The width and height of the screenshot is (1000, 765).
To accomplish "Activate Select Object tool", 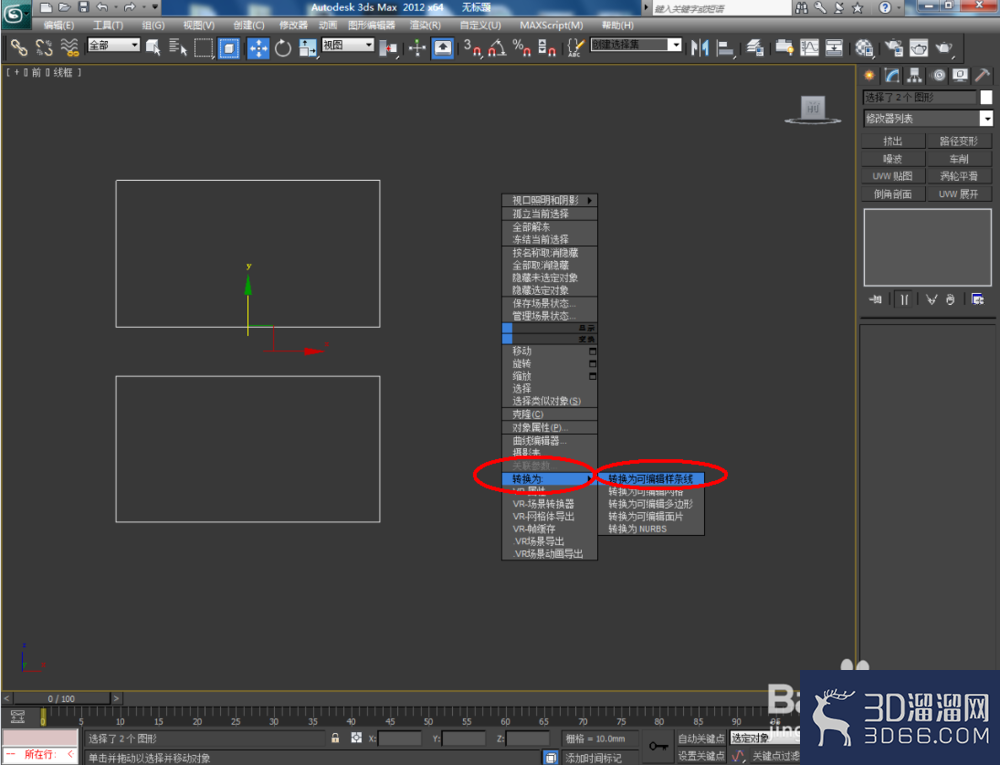I will click(x=153, y=47).
